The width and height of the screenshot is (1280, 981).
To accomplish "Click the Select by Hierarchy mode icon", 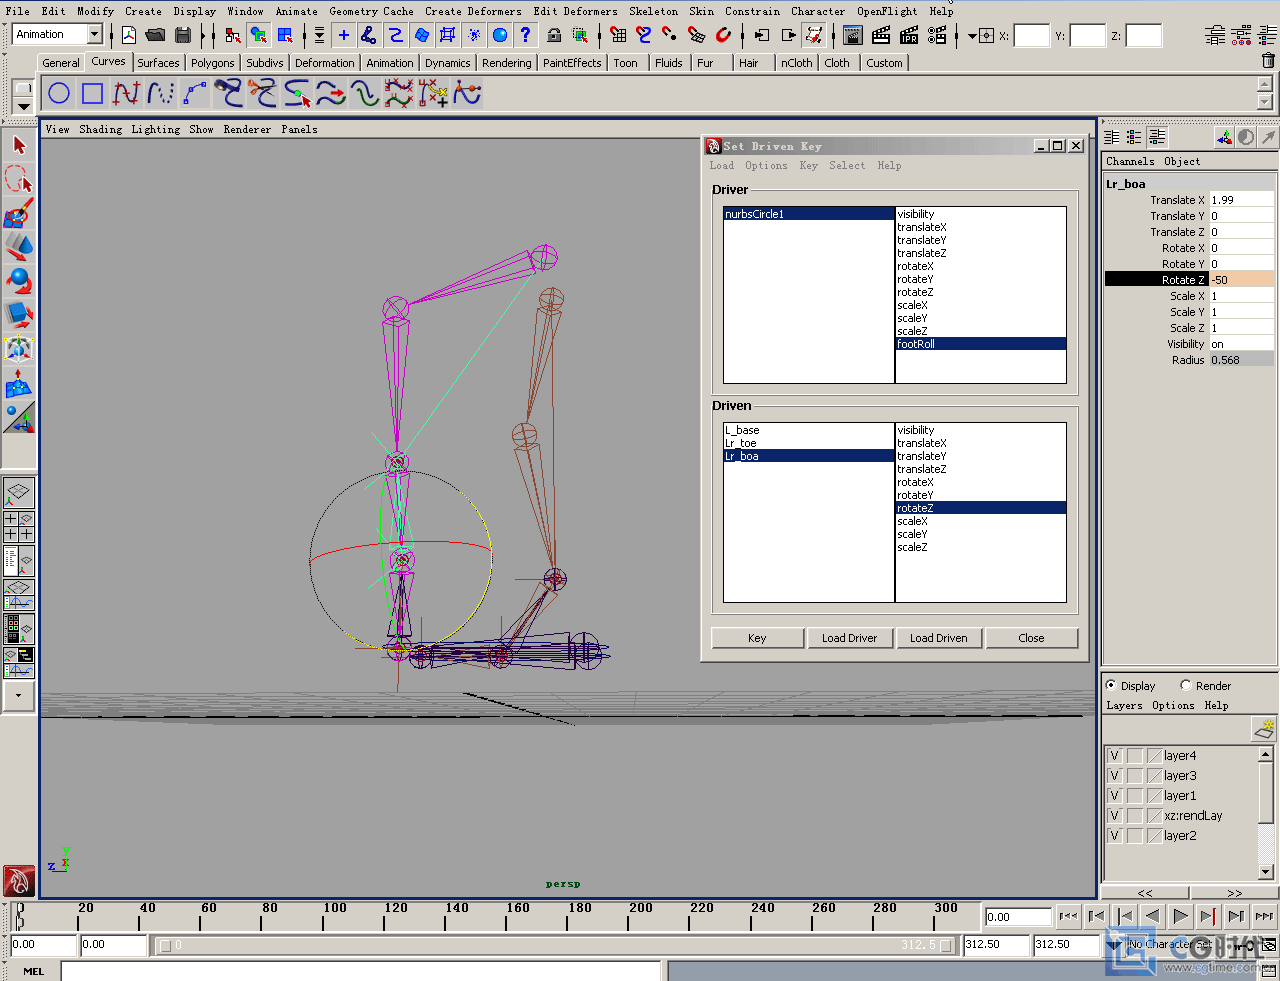I will point(233,35).
